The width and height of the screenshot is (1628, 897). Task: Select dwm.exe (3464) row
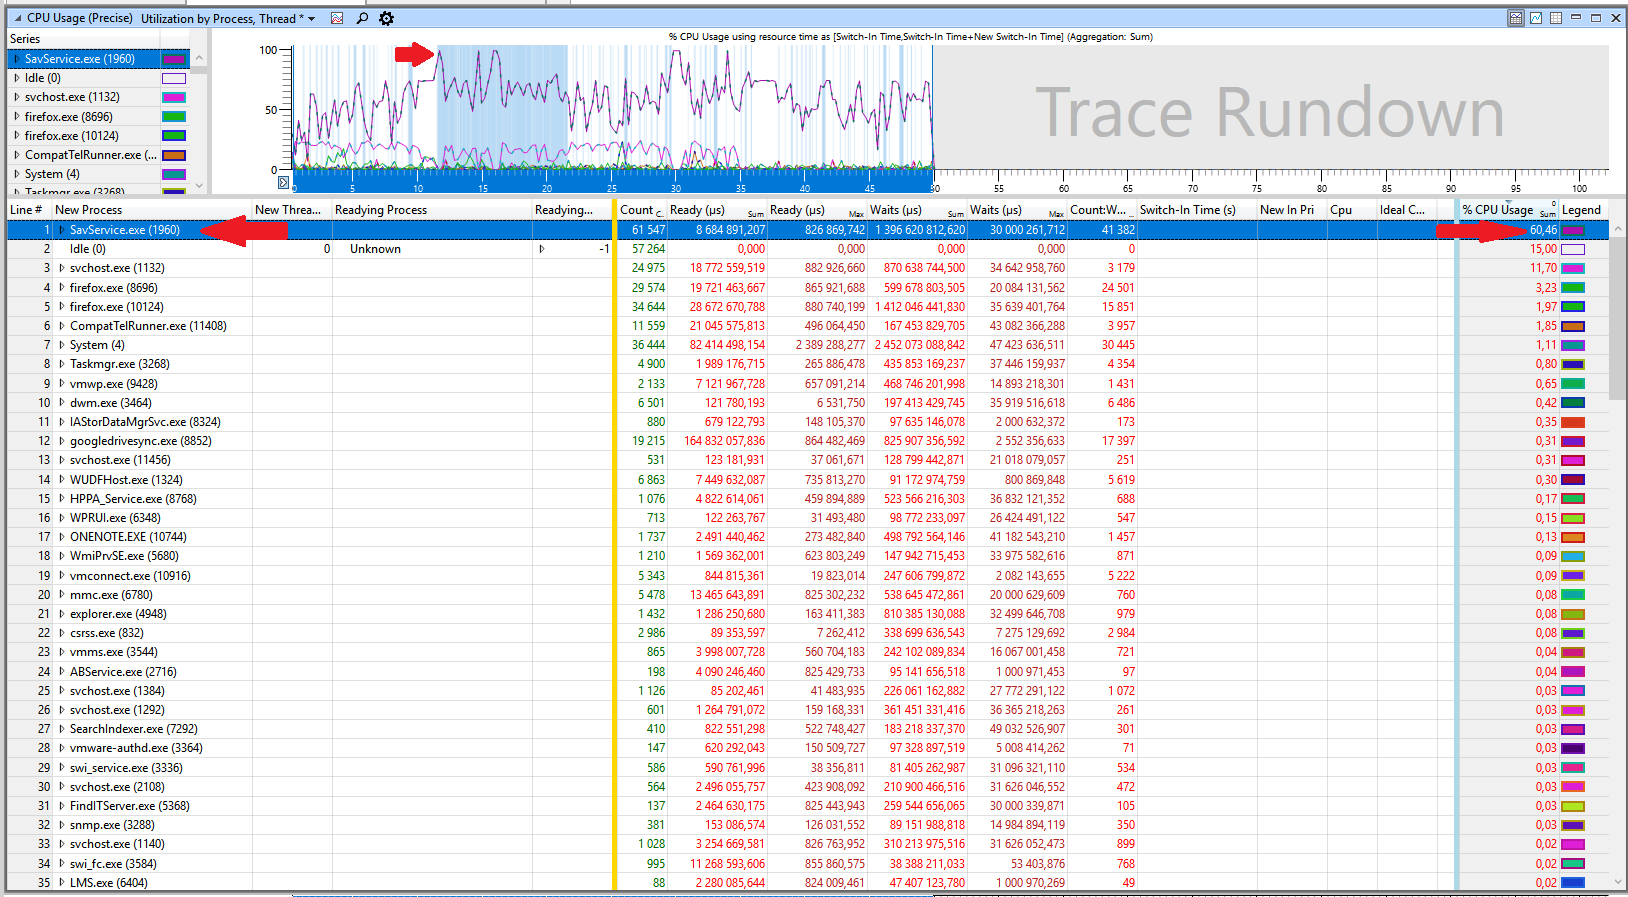(808, 403)
